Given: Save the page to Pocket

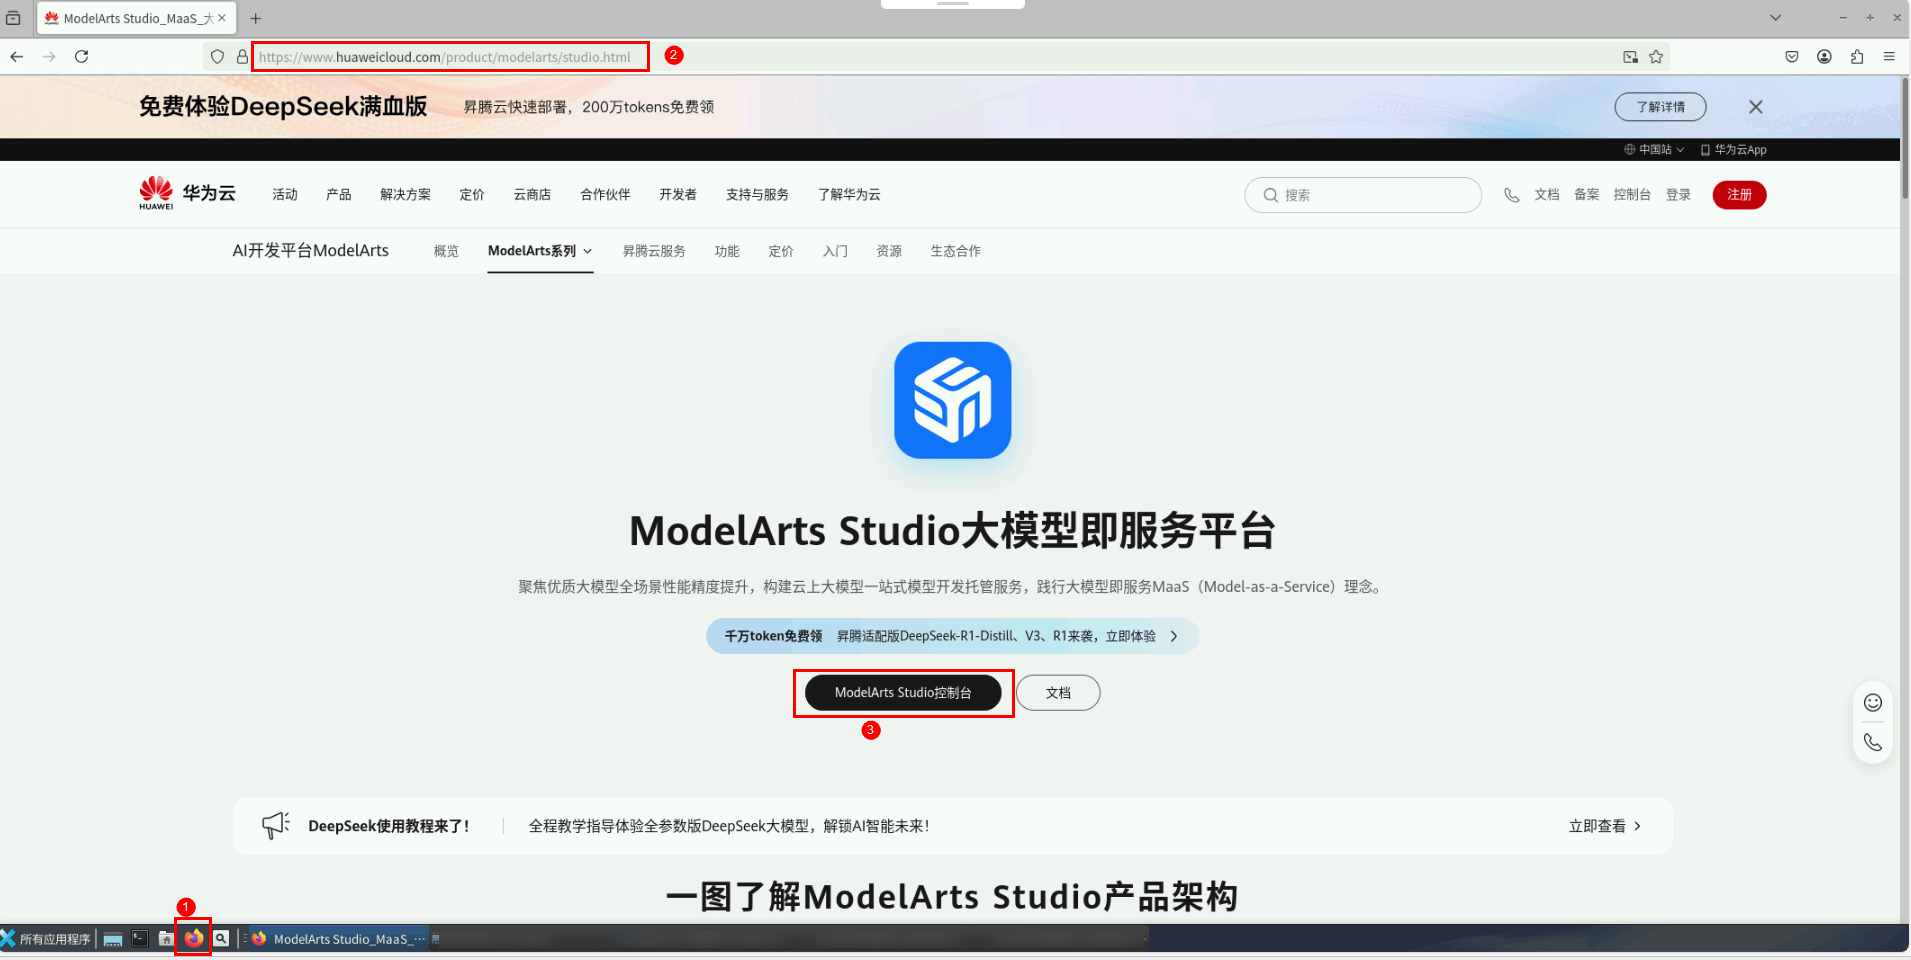Looking at the screenshot, I should pos(1790,56).
